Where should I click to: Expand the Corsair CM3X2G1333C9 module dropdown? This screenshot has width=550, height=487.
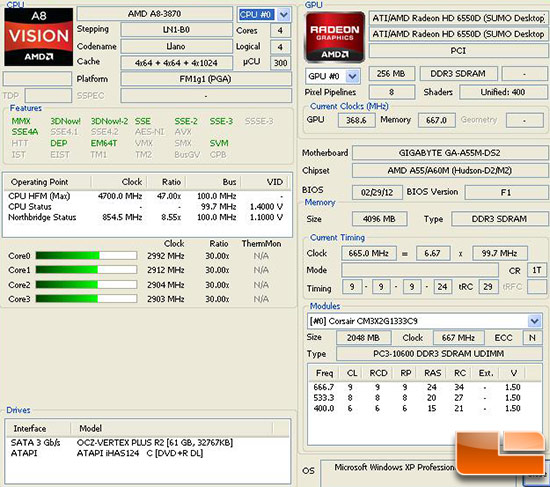click(x=534, y=321)
